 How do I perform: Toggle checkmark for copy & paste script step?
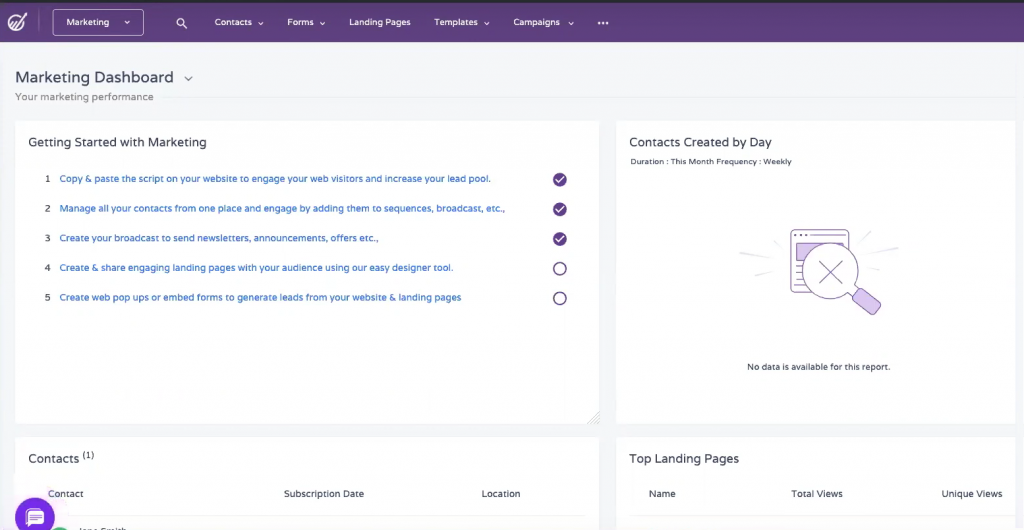[560, 180]
